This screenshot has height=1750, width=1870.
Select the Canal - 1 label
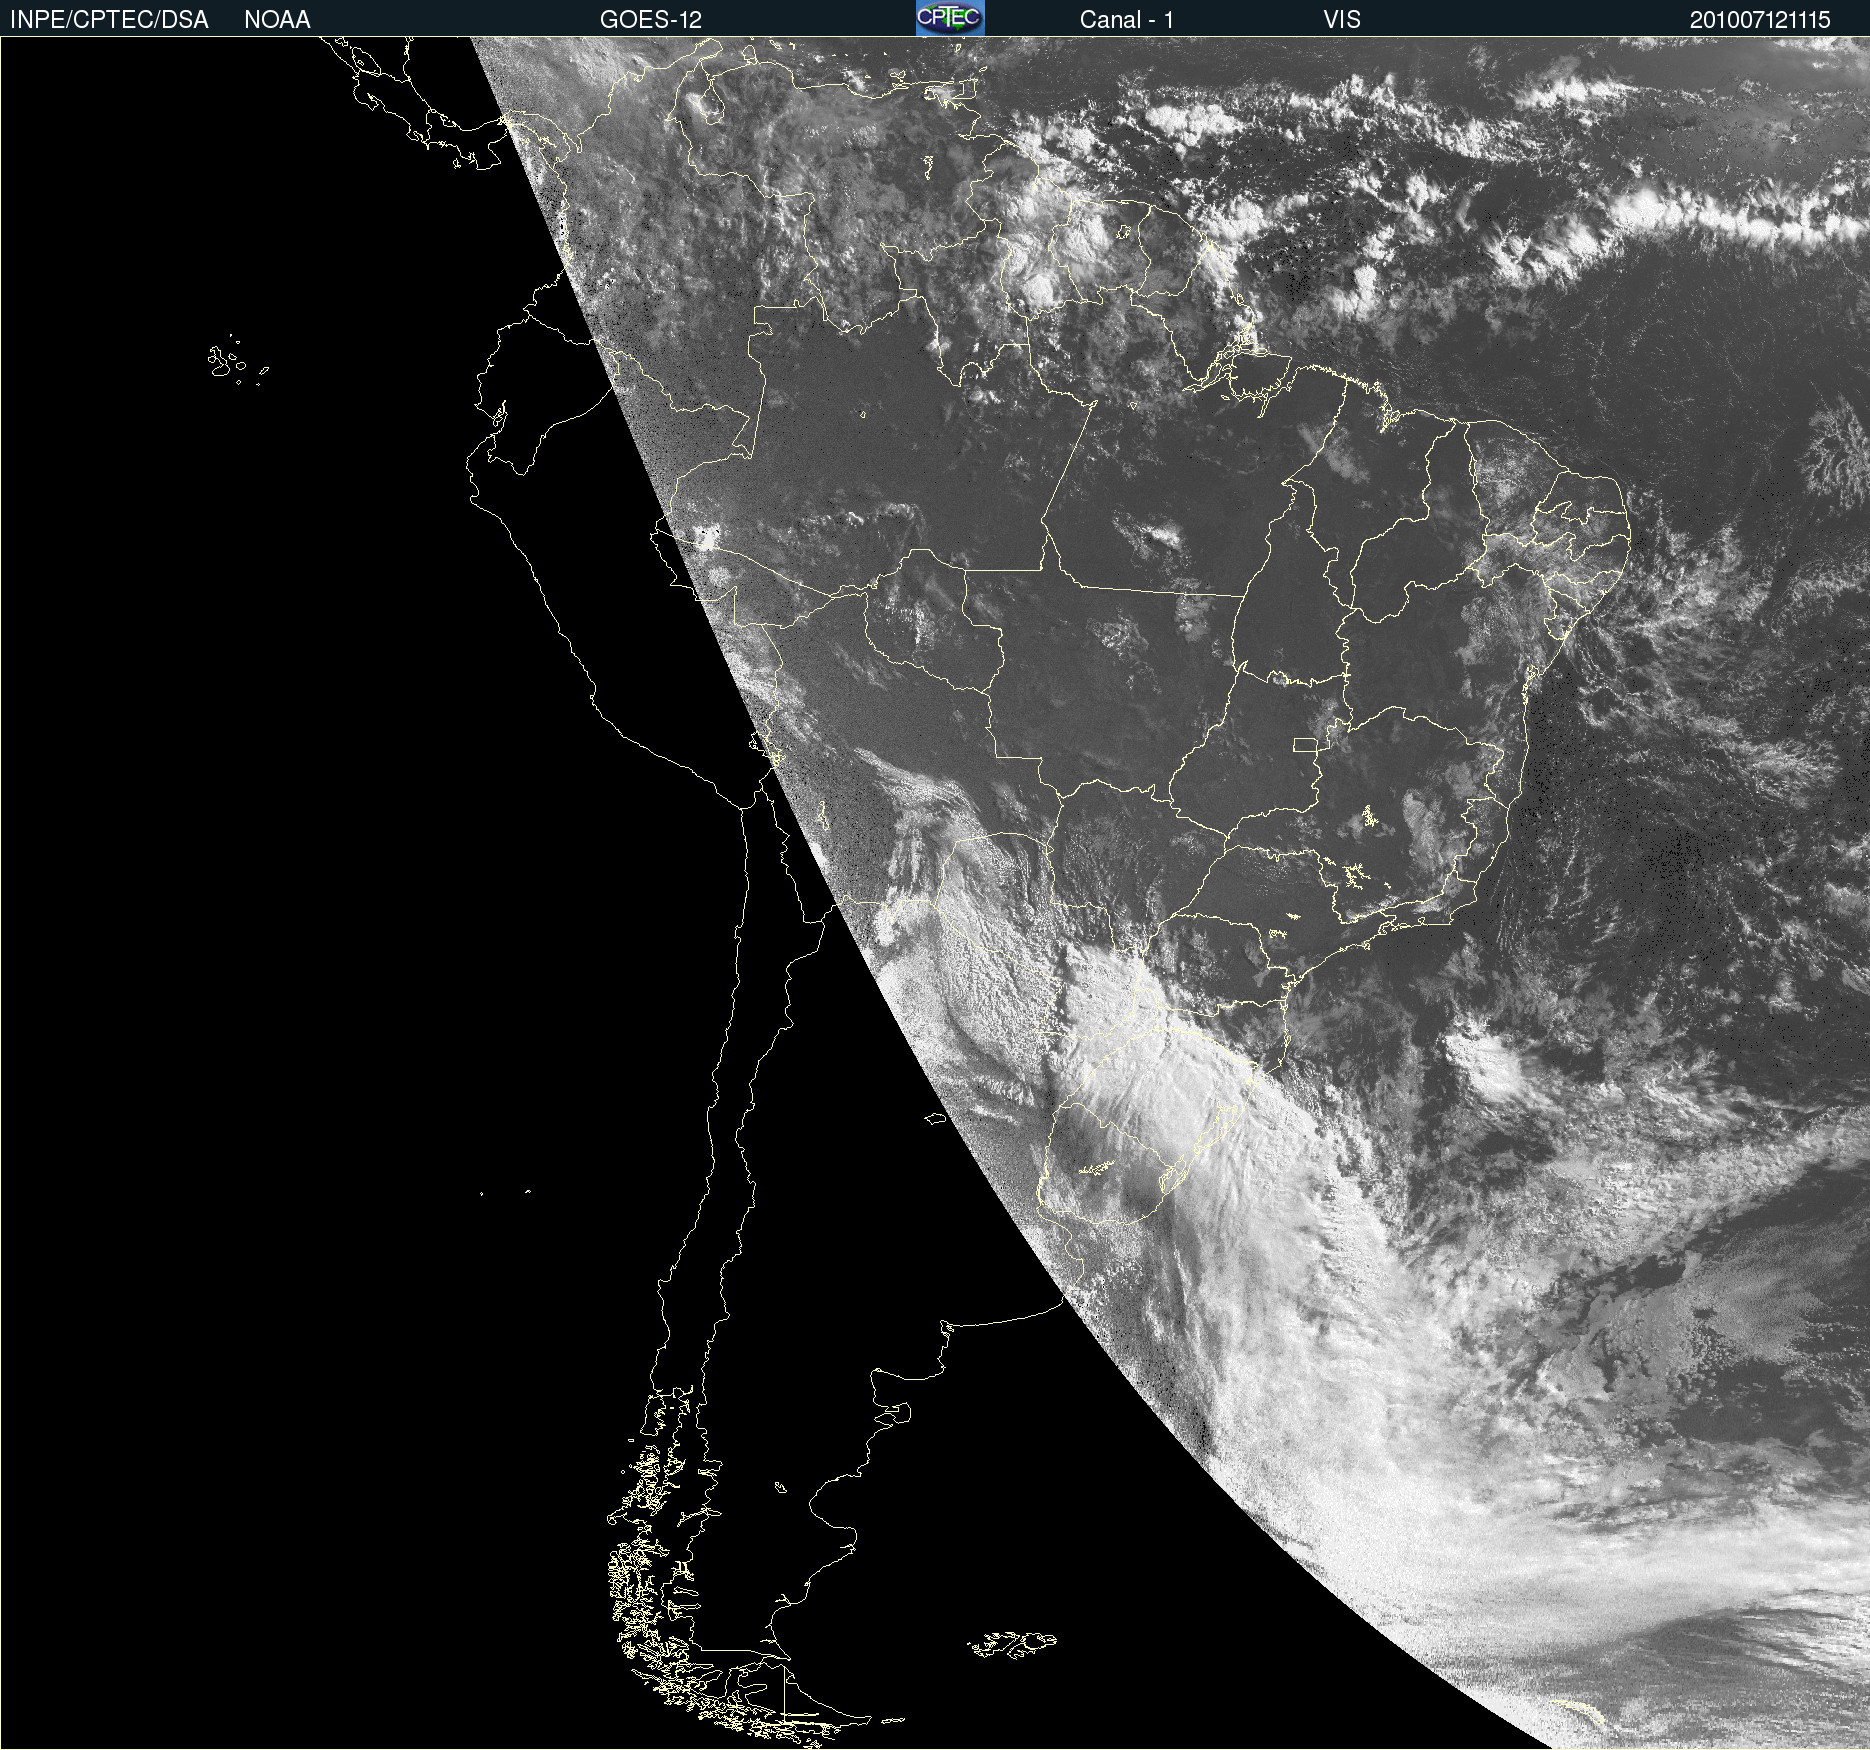(x=1126, y=20)
